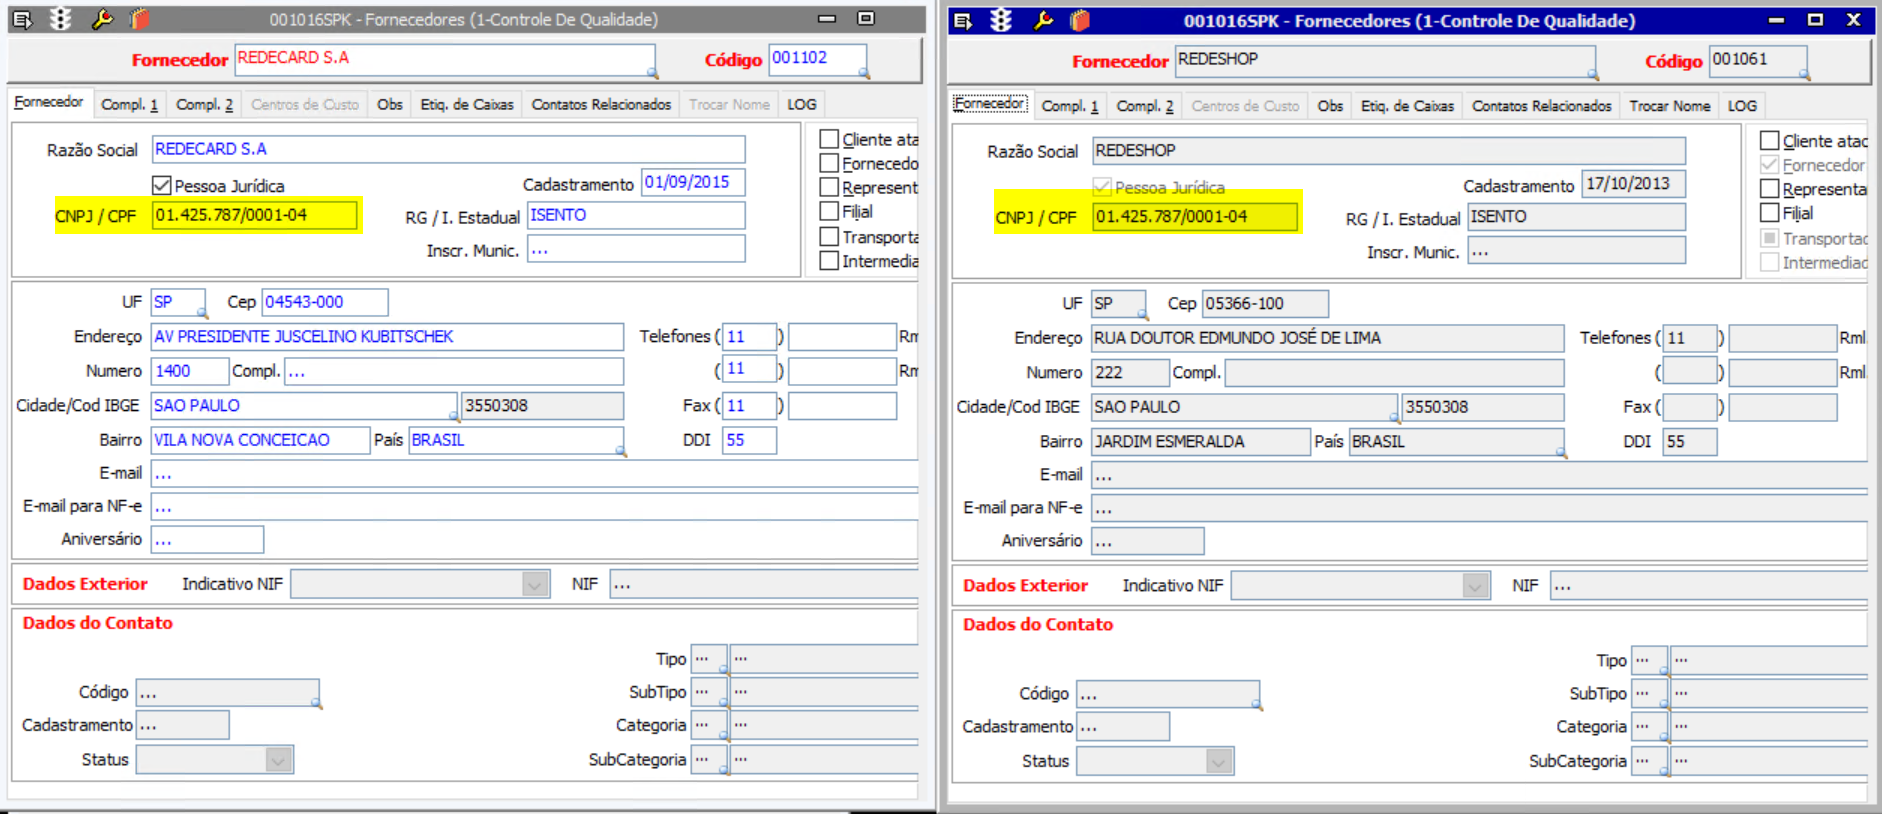The image size is (1882, 814).
Task: Open the menu list icon in the REDECARD window
Action: [22, 19]
